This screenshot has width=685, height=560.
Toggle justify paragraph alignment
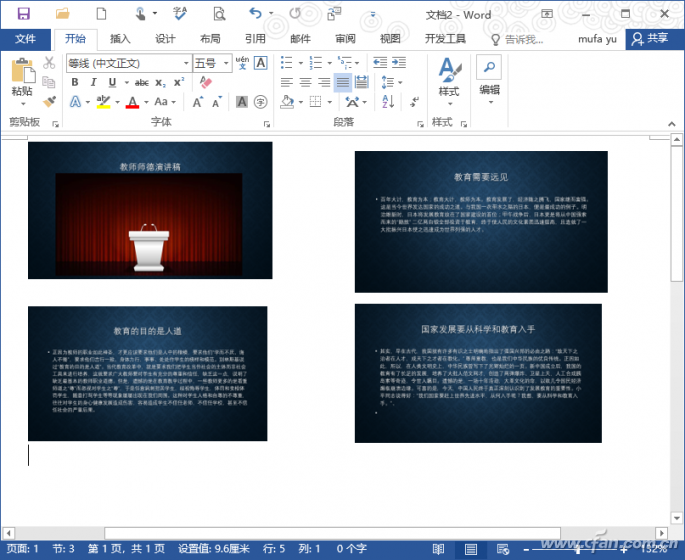pos(344,83)
